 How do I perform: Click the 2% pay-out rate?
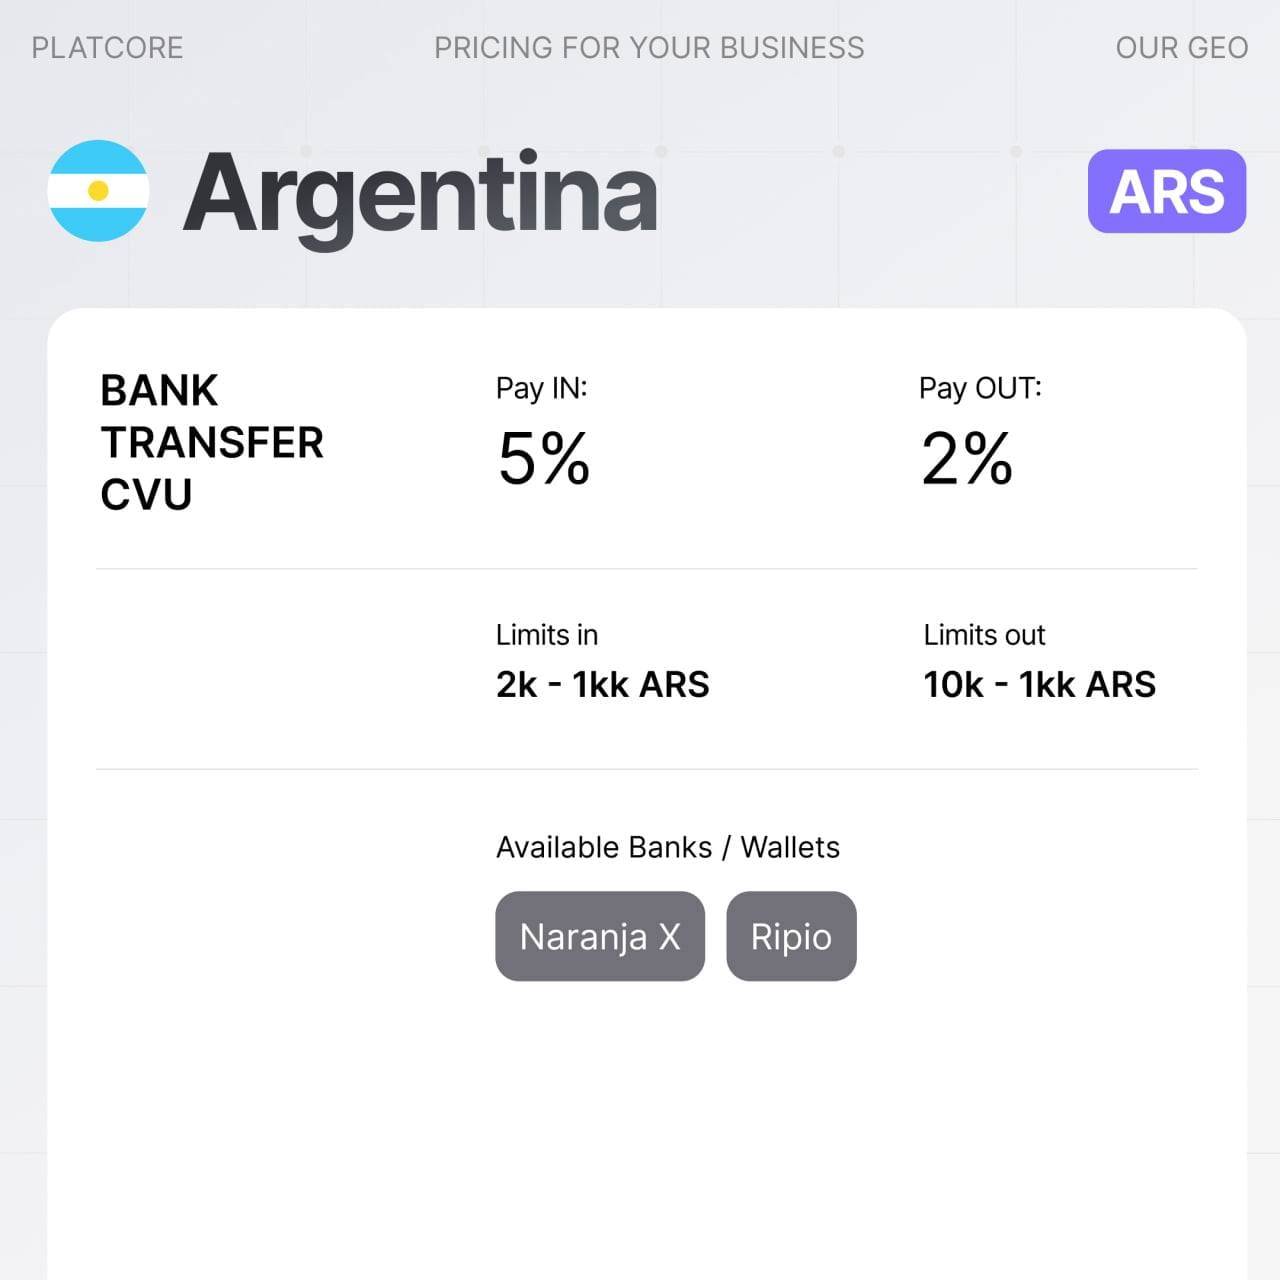pyautogui.click(x=966, y=459)
